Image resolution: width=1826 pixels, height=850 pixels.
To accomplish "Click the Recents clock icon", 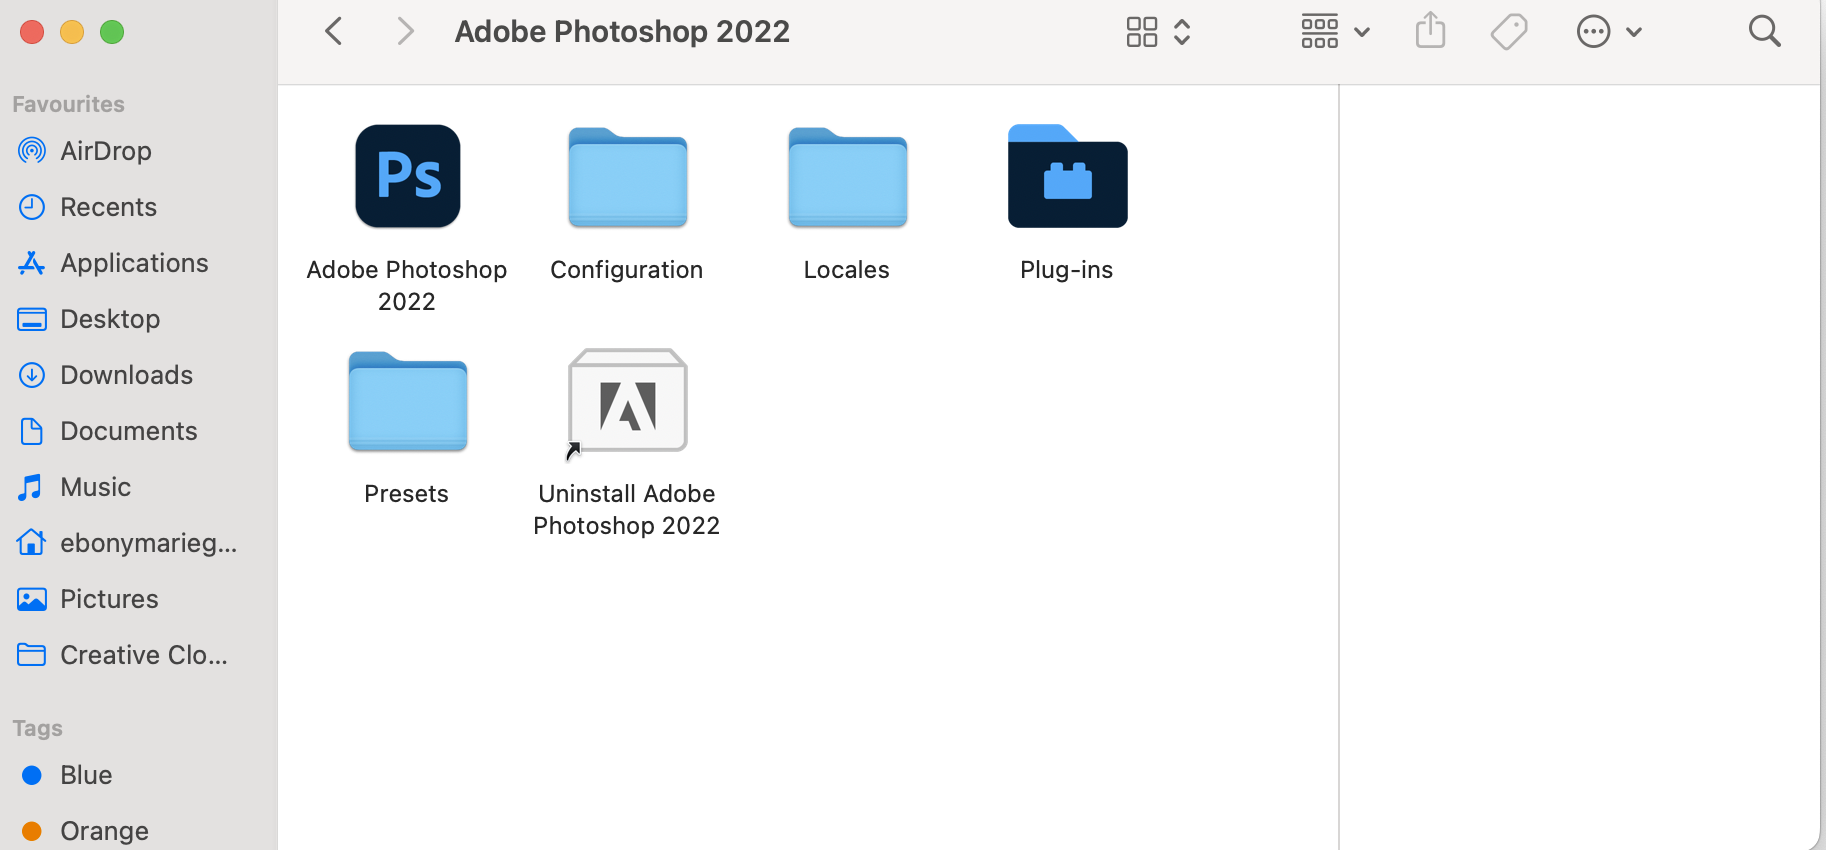I will [x=32, y=207].
